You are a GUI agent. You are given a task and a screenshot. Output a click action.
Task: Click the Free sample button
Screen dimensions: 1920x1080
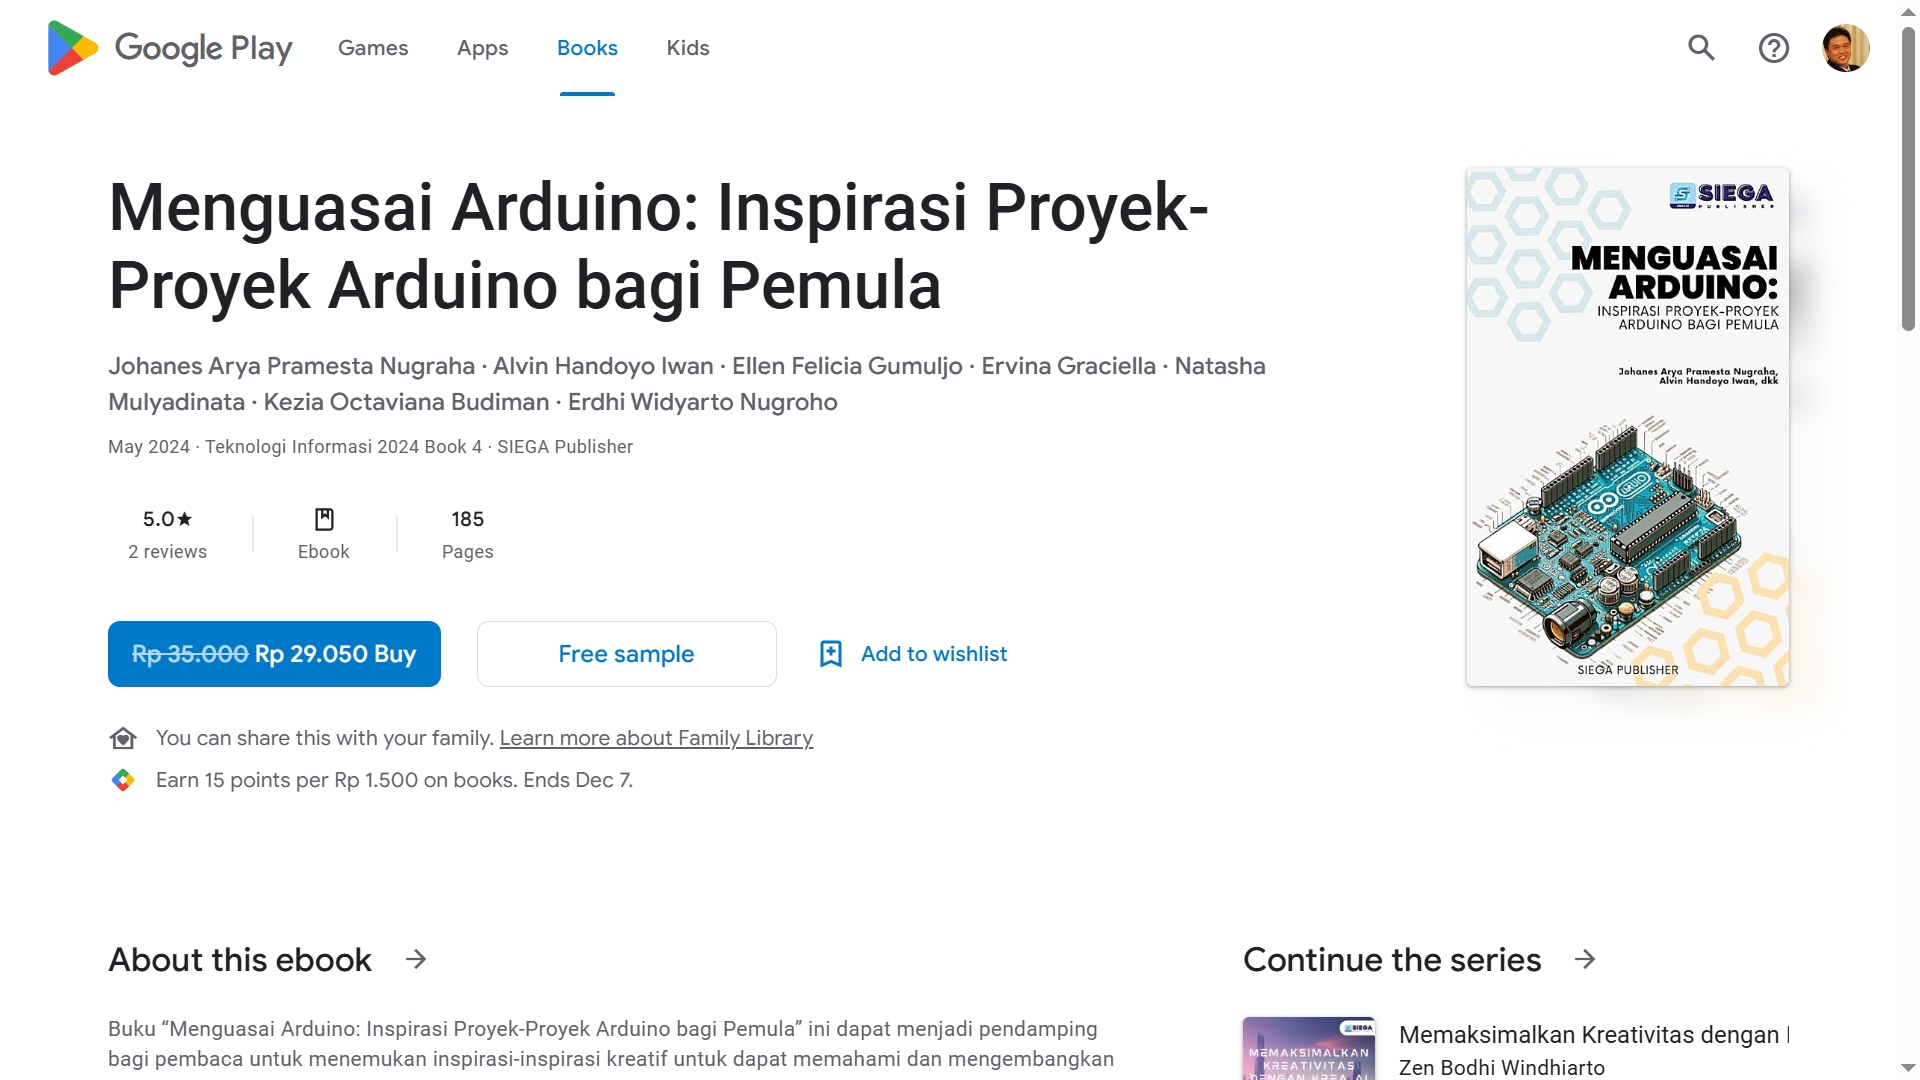(626, 654)
